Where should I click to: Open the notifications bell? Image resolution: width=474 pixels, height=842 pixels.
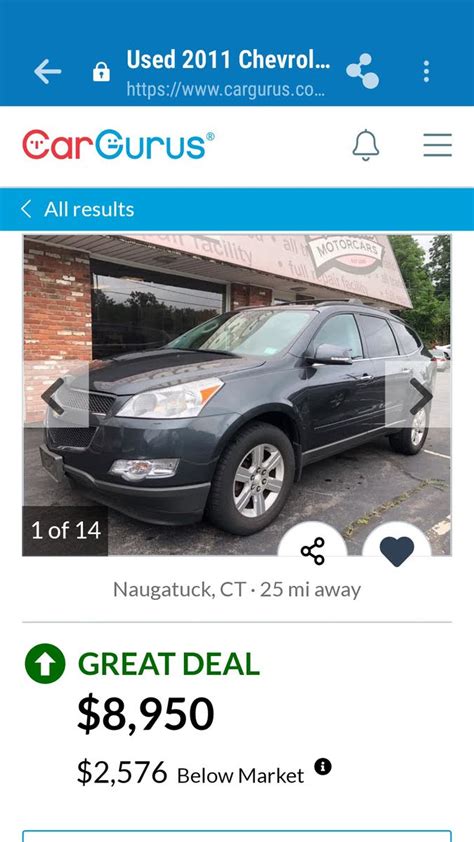pos(366,145)
